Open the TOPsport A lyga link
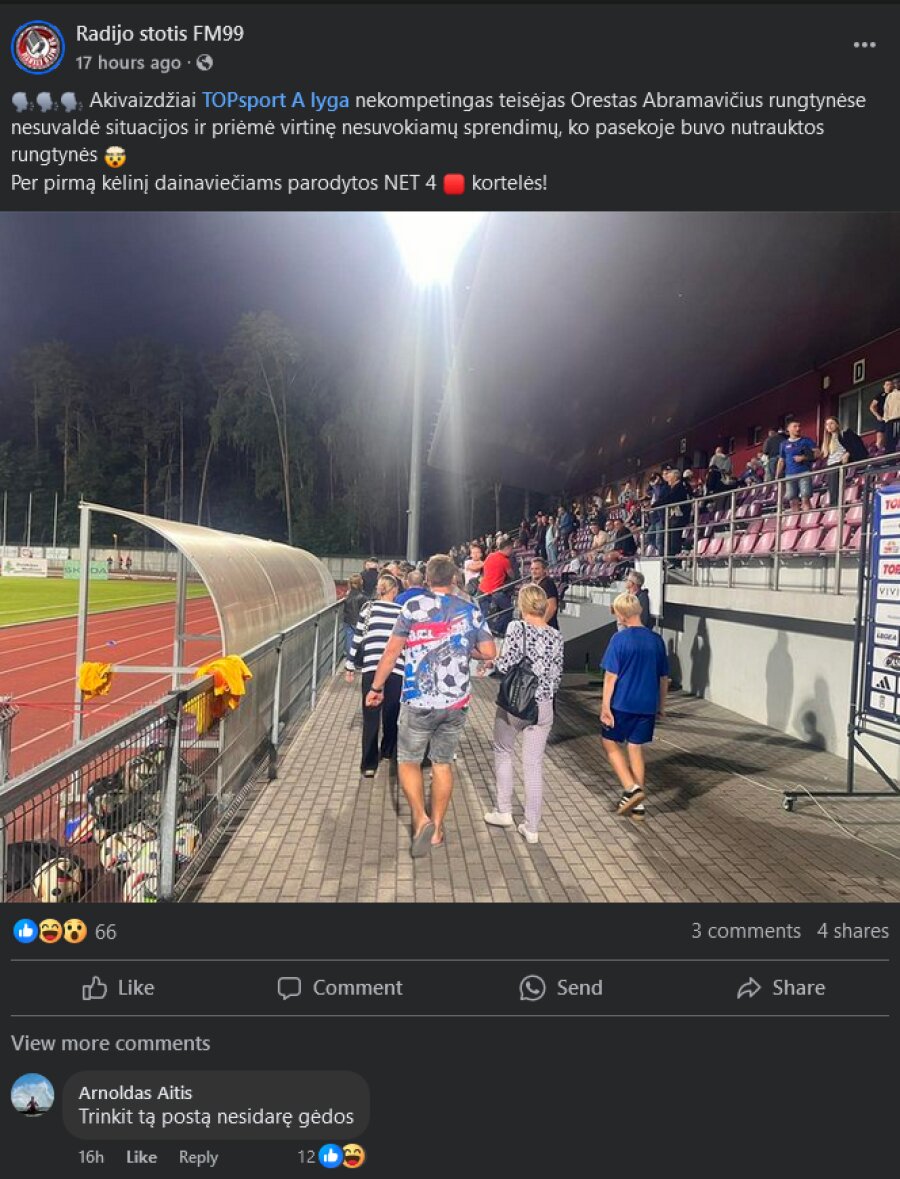The width and height of the screenshot is (900, 1179). point(275,101)
